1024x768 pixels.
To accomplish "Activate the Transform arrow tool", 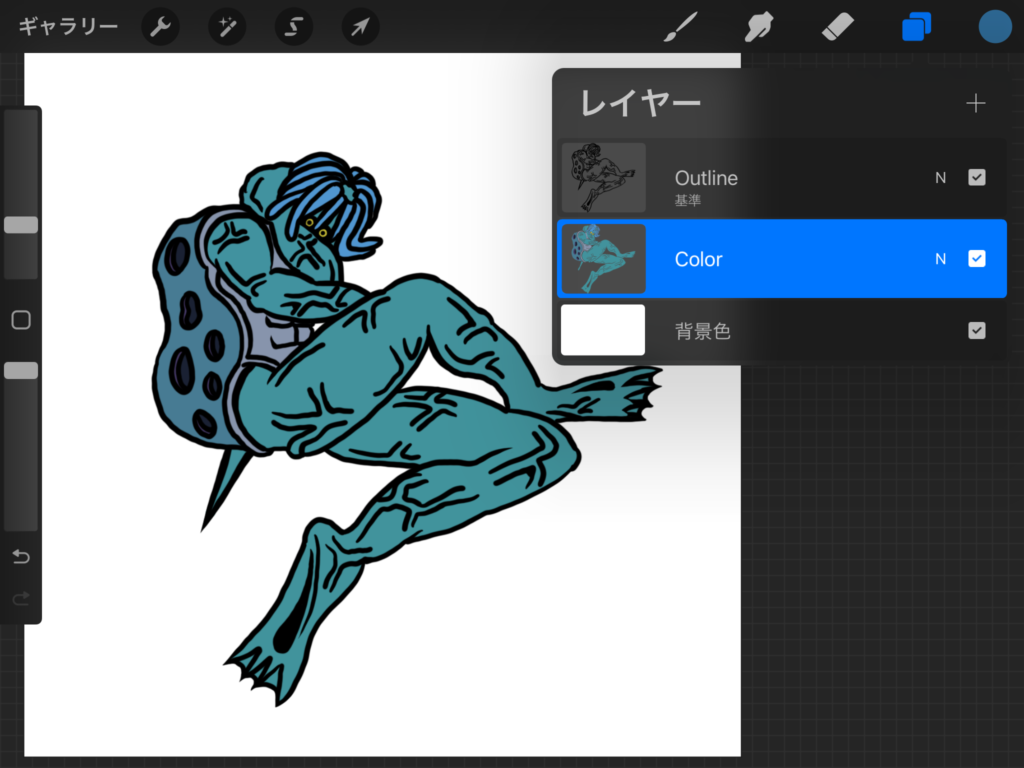I will [x=360, y=27].
